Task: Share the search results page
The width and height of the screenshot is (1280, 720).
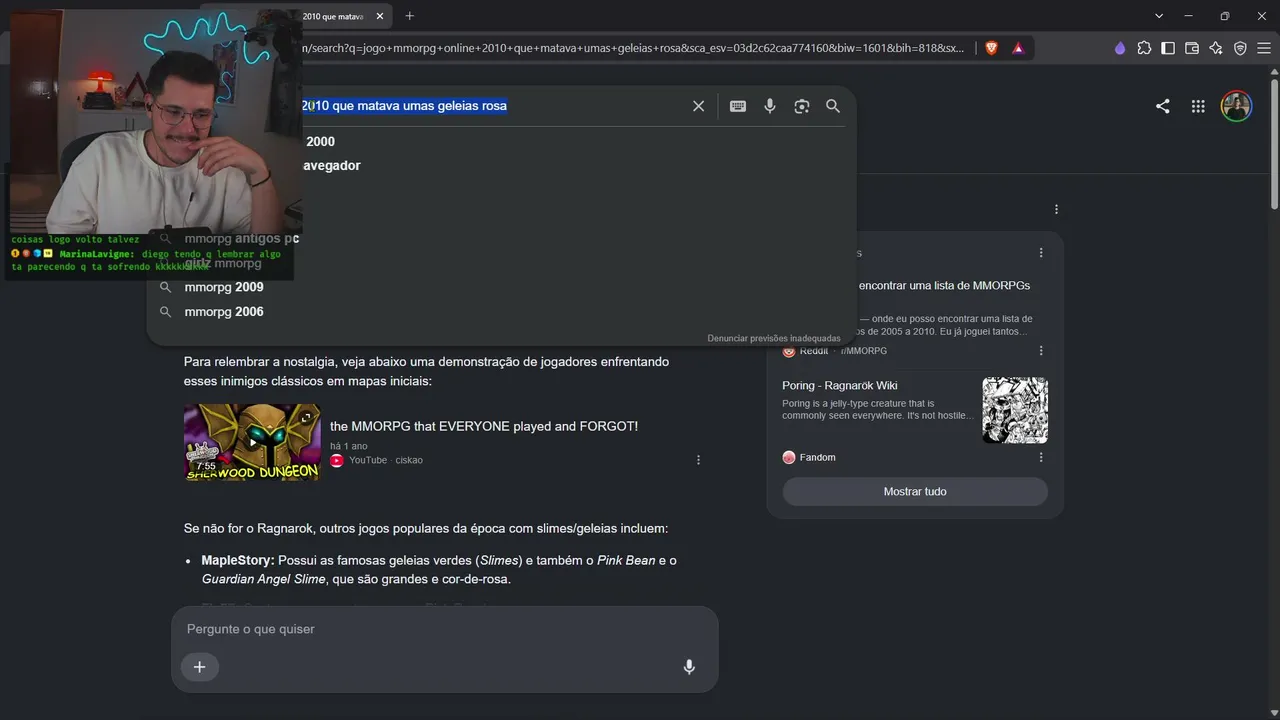Action: tap(1162, 106)
